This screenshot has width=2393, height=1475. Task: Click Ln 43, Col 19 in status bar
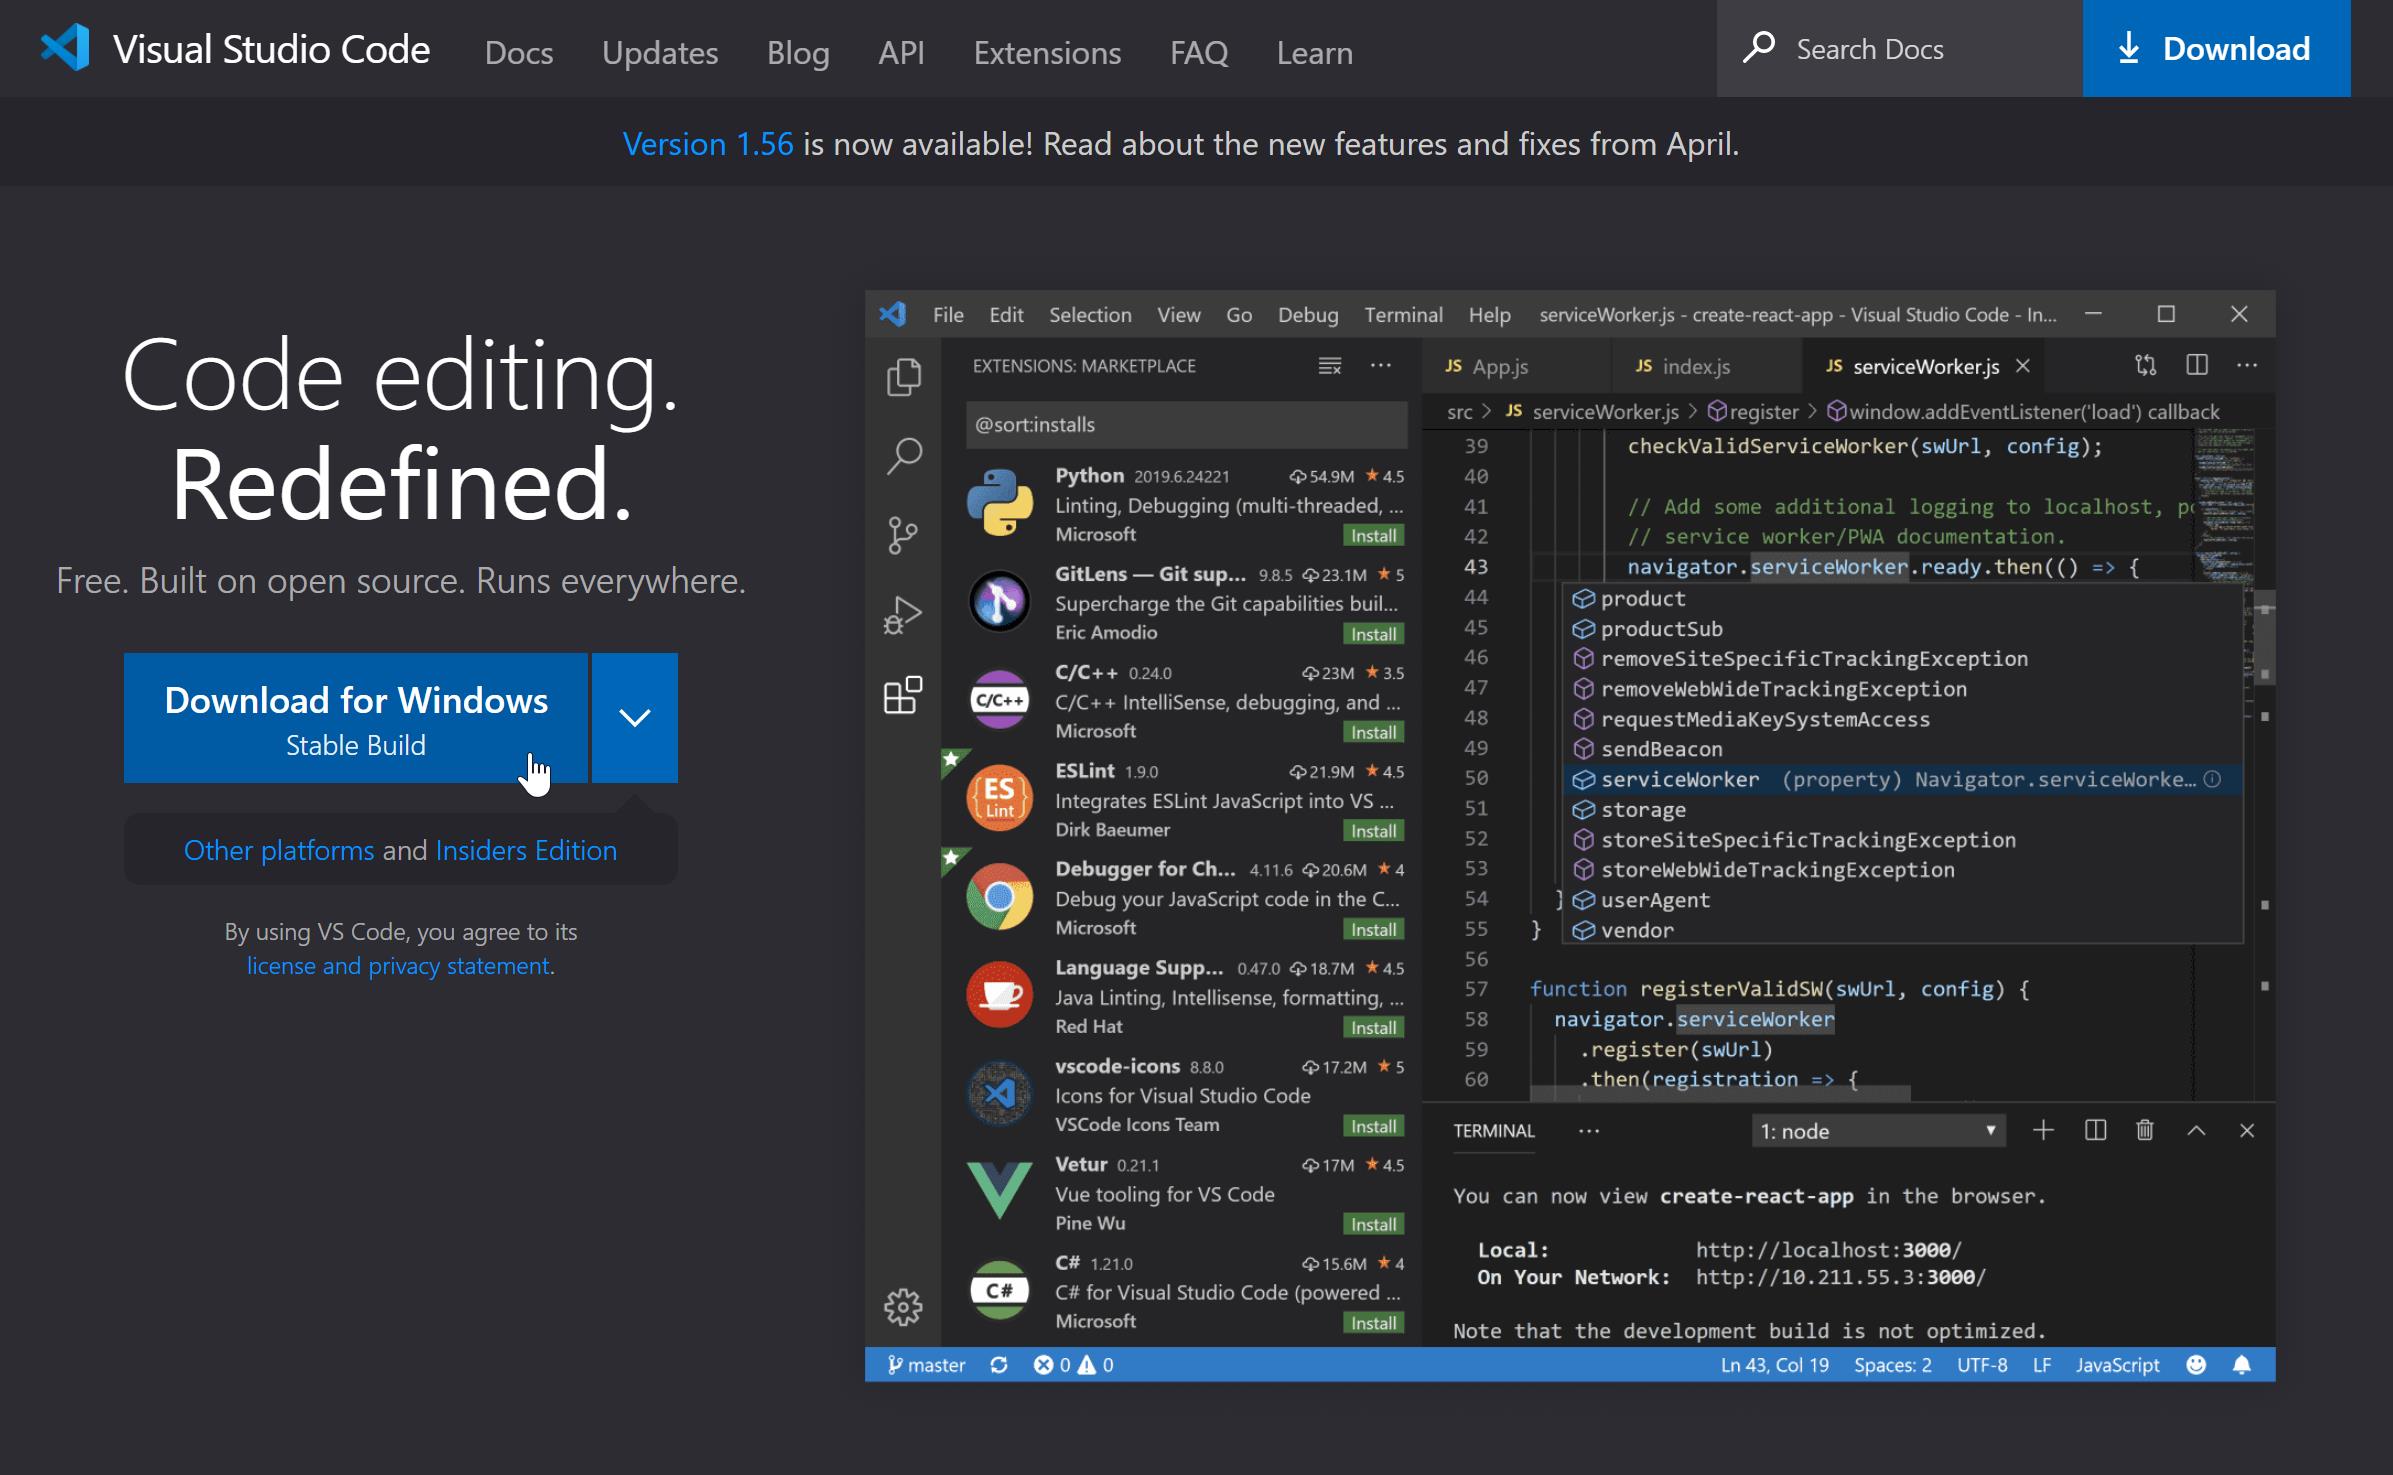(1774, 1365)
